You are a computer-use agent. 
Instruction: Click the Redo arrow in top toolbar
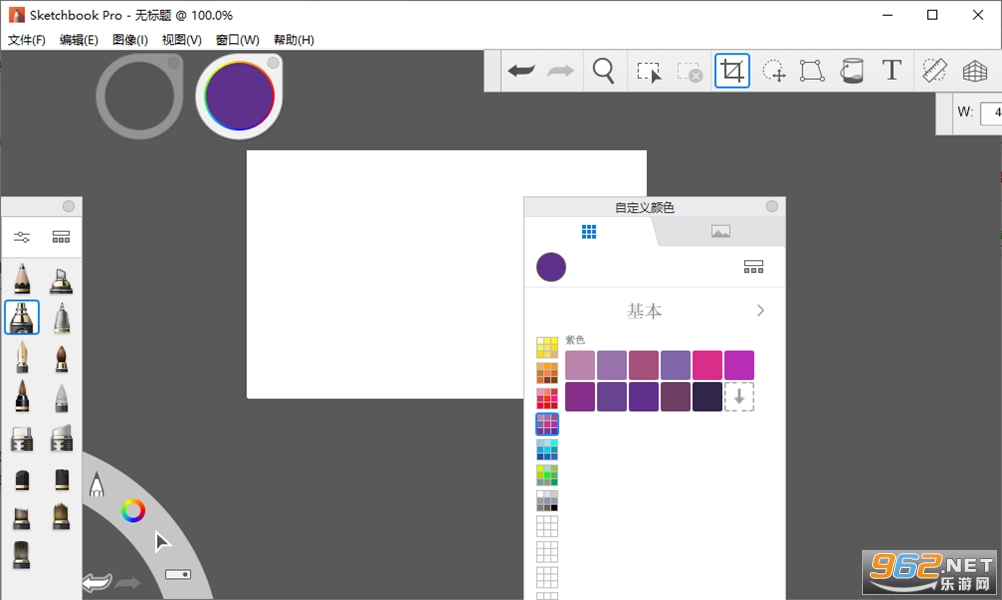coord(560,70)
